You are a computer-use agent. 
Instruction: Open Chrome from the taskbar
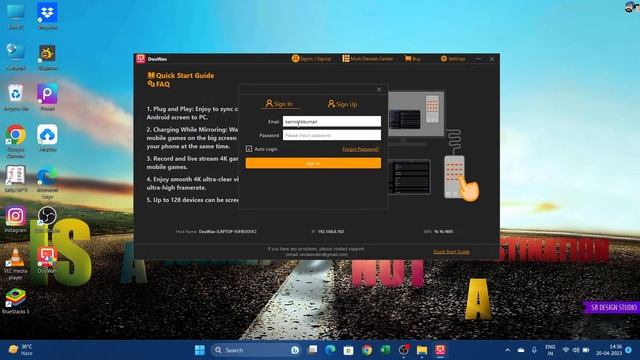pyautogui.click(x=367, y=350)
